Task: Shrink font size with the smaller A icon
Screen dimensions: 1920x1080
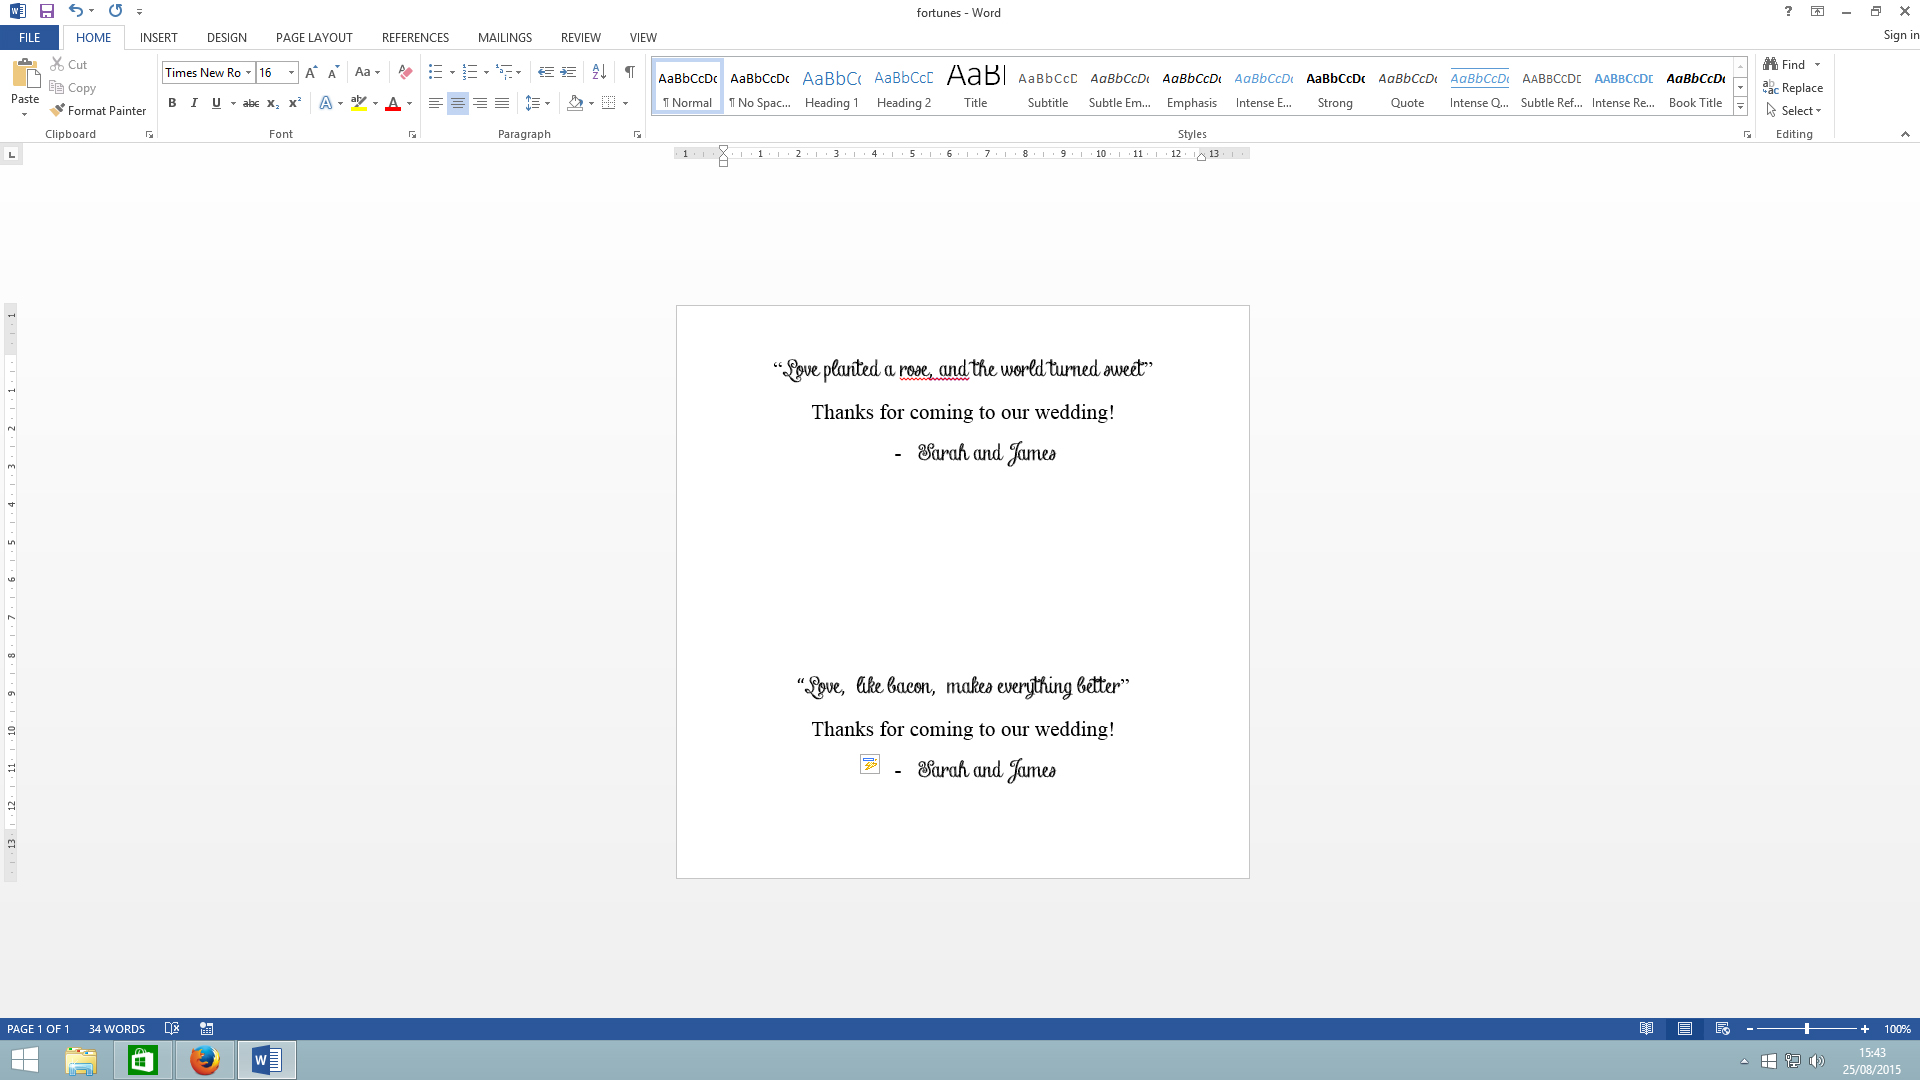Action: [333, 72]
